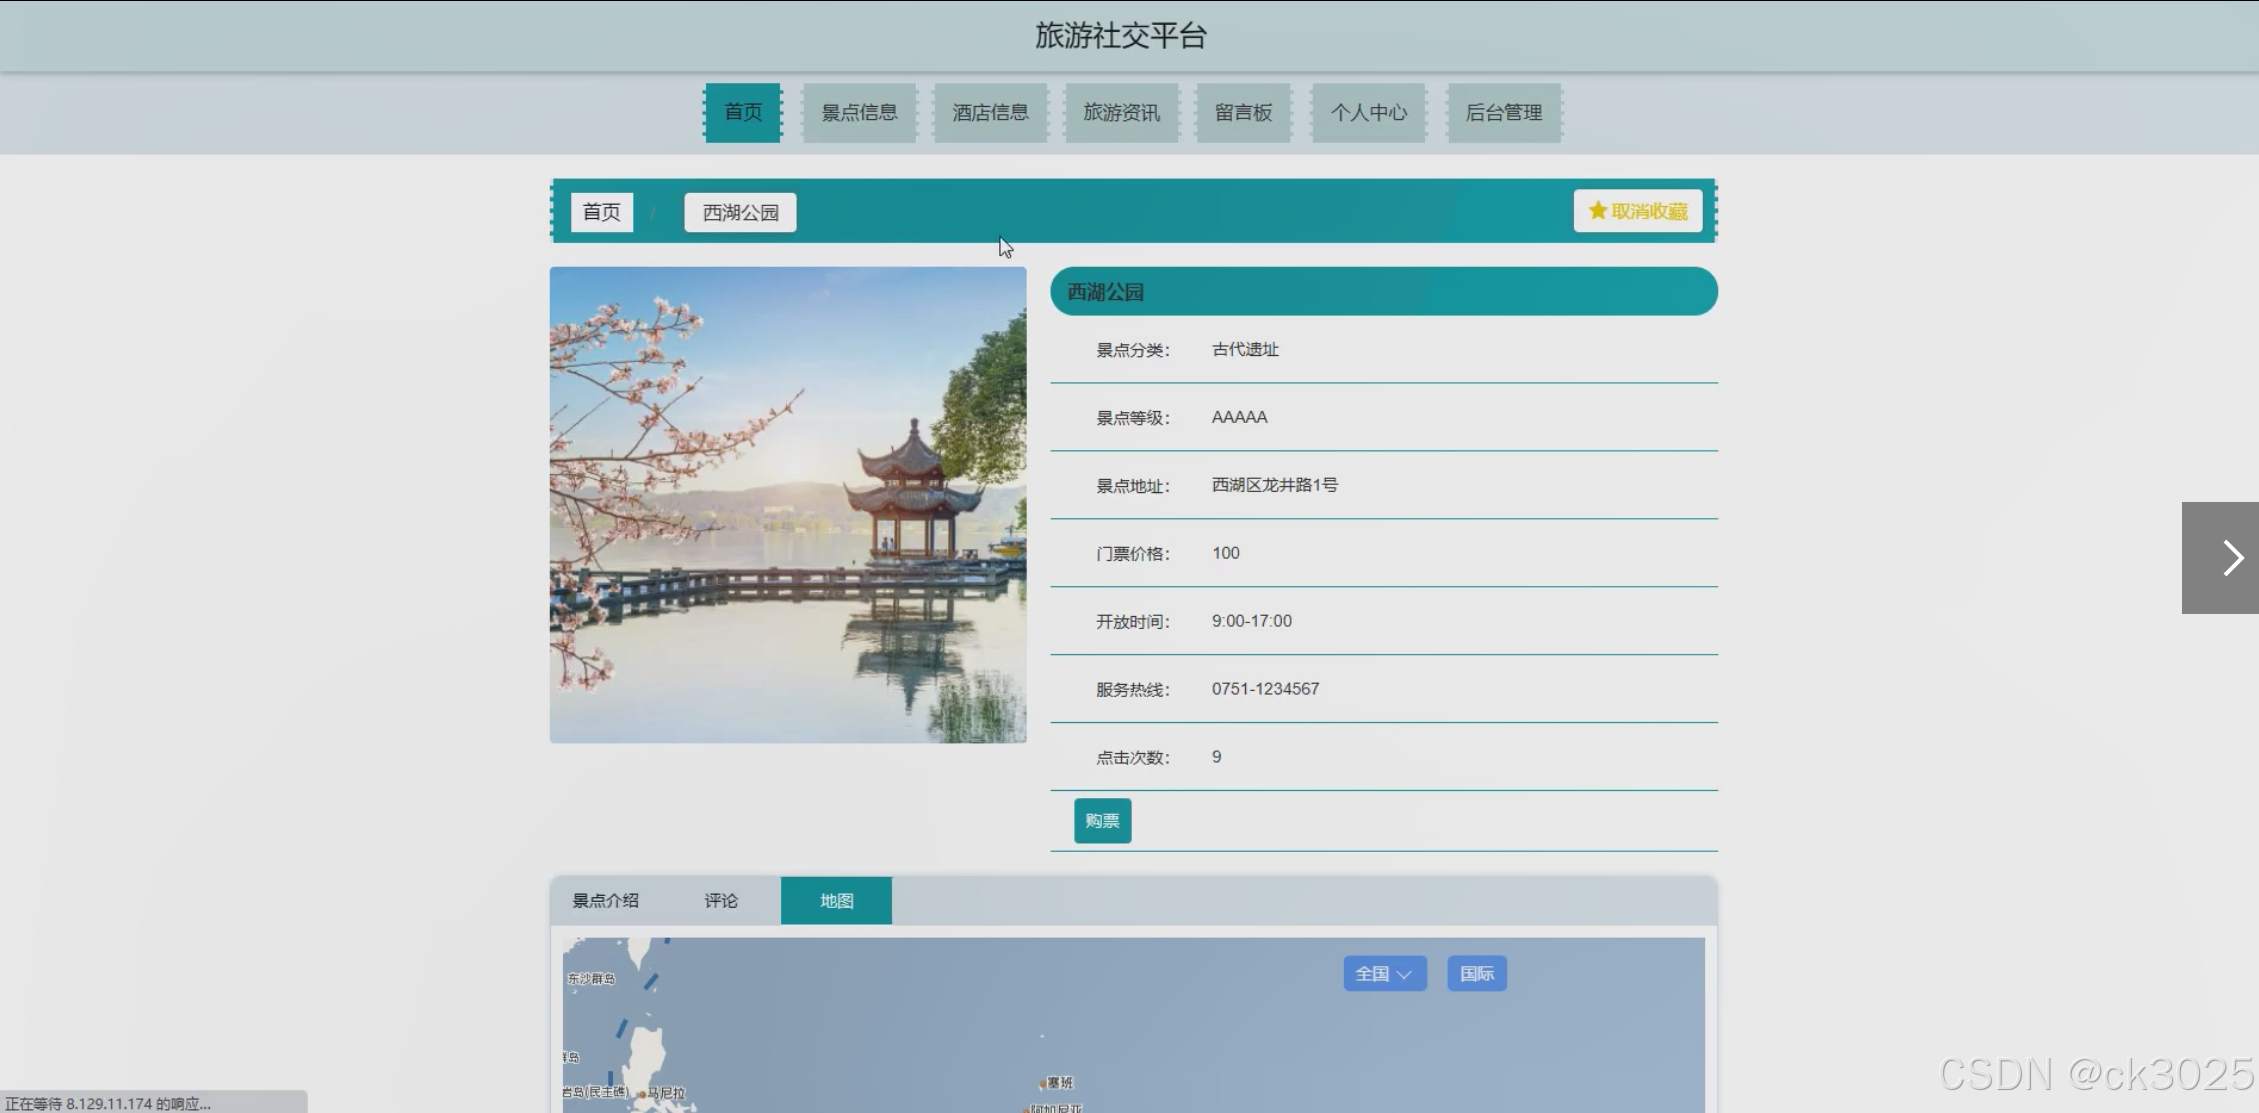The width and height of the screenshot is (2259, 1113).
Task: Open 后台管理 admin page
Action: point(1503,113)
